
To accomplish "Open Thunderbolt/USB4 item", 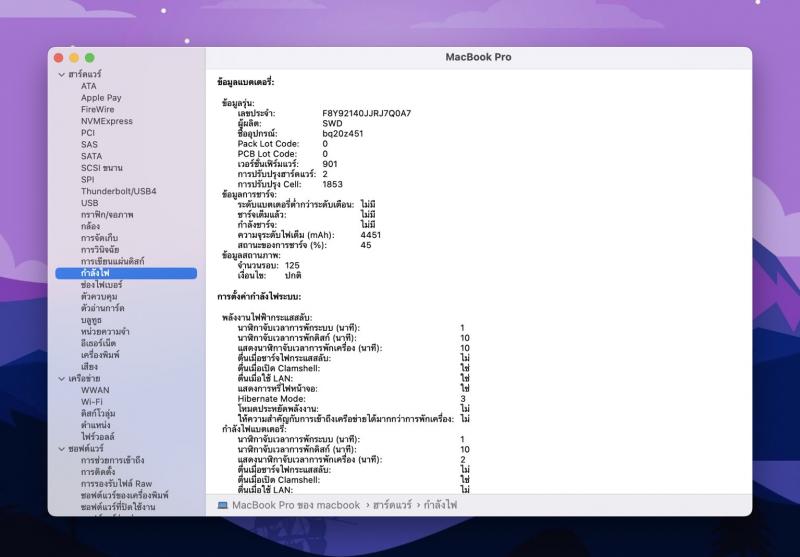I will [118, 191].
